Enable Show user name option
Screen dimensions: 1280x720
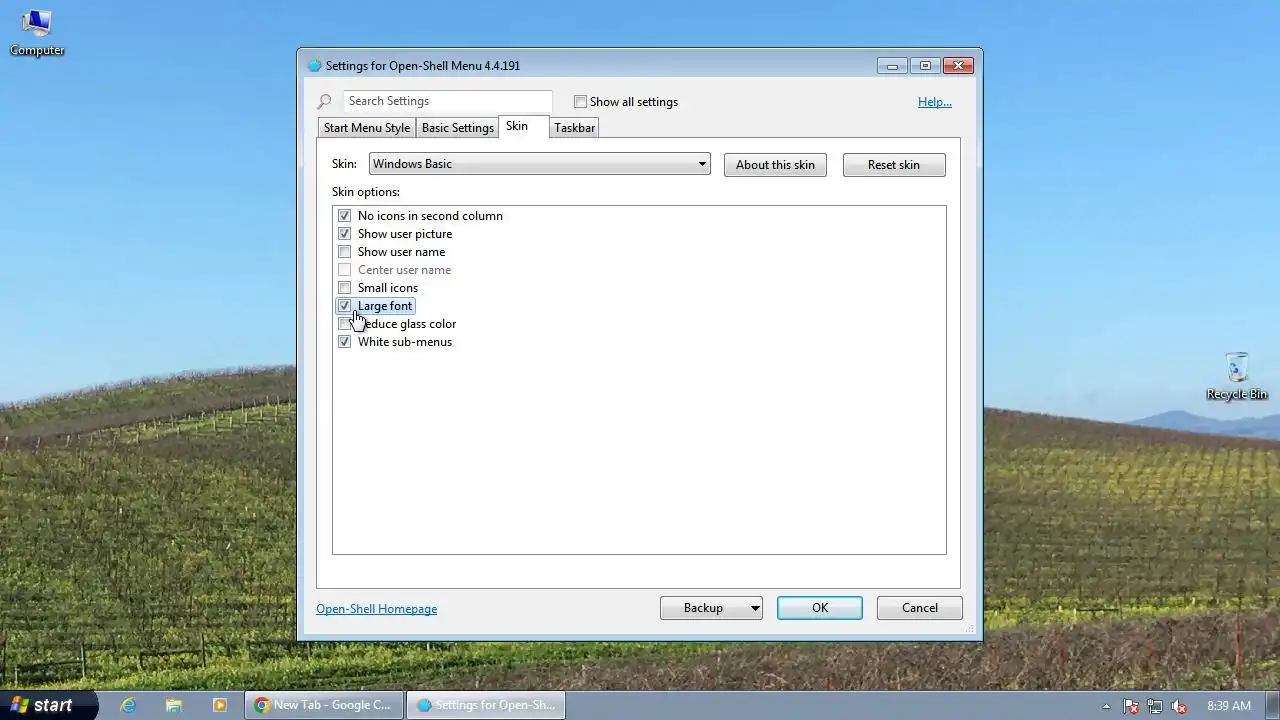pyautogui.click(x=344, y=252)
